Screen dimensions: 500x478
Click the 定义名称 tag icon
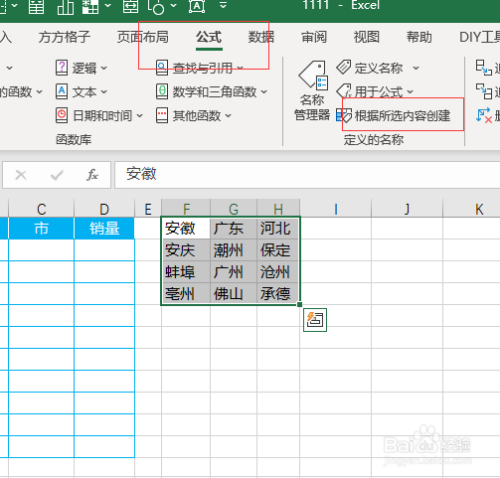(x=343, y=67)
